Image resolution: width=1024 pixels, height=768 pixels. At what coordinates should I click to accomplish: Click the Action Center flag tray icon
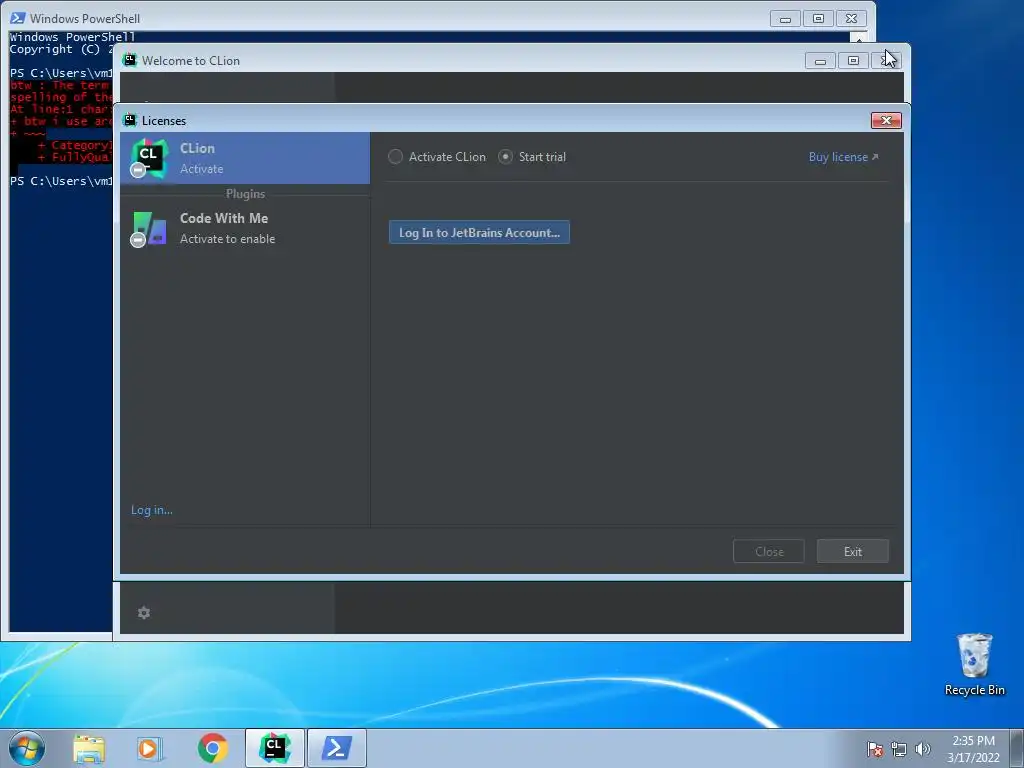pyautogui.click(x=874, y=749)
